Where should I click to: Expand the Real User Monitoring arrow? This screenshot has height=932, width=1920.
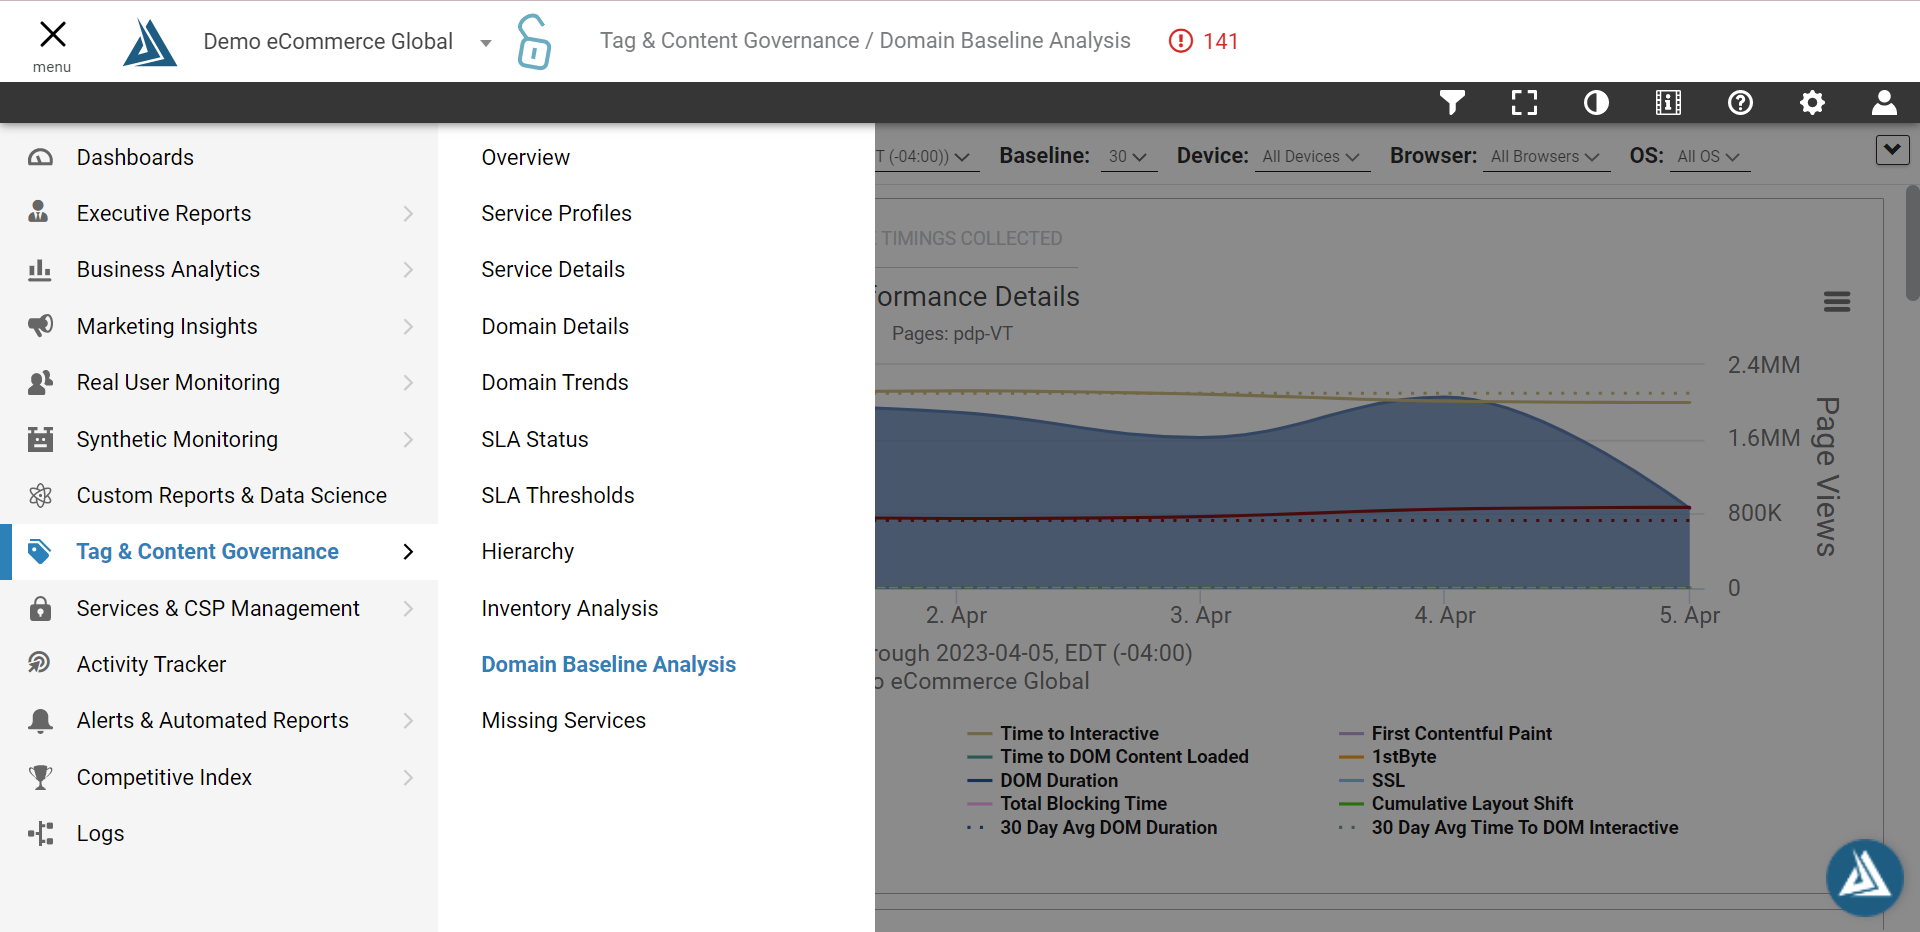point(408,382)
